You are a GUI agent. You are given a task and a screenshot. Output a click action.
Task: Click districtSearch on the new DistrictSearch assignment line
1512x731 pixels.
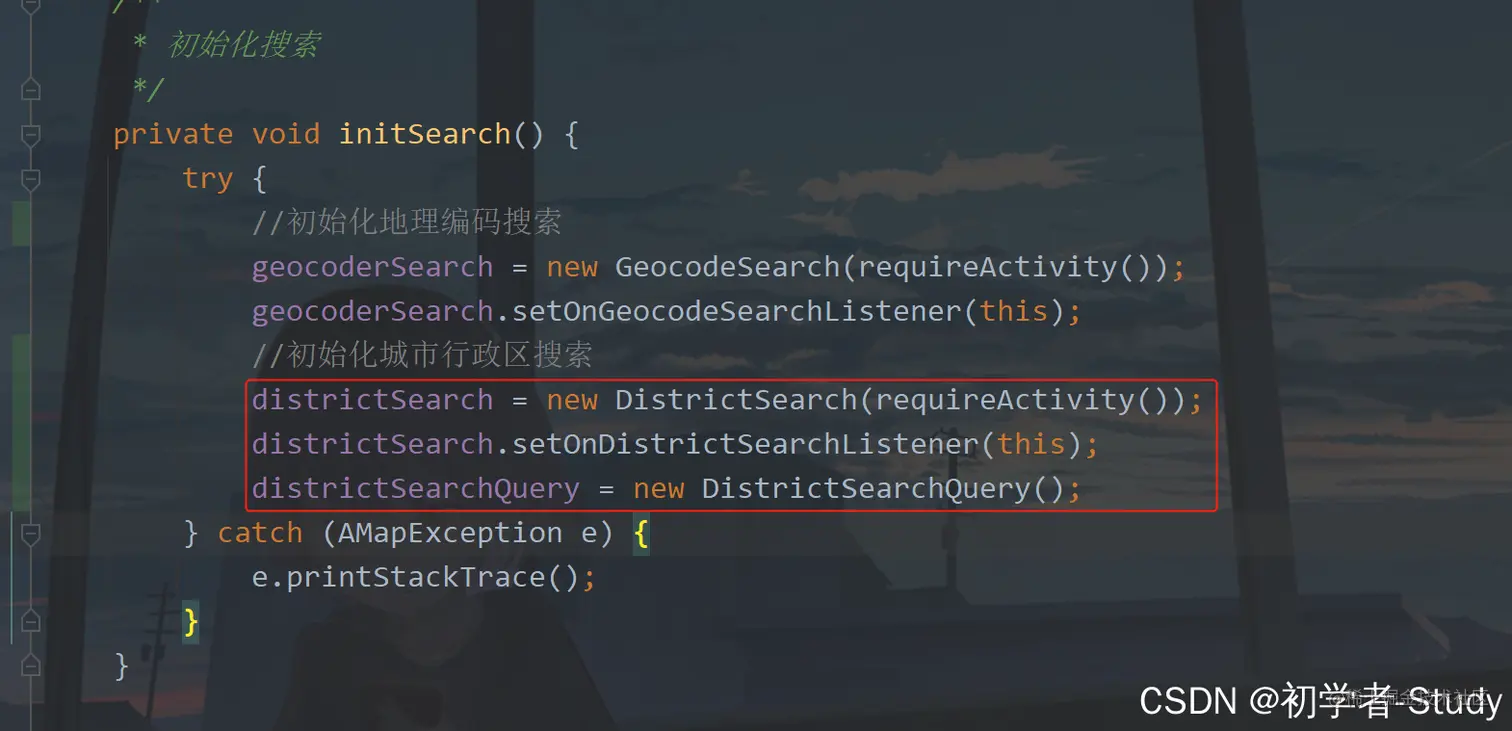(372, 400)
